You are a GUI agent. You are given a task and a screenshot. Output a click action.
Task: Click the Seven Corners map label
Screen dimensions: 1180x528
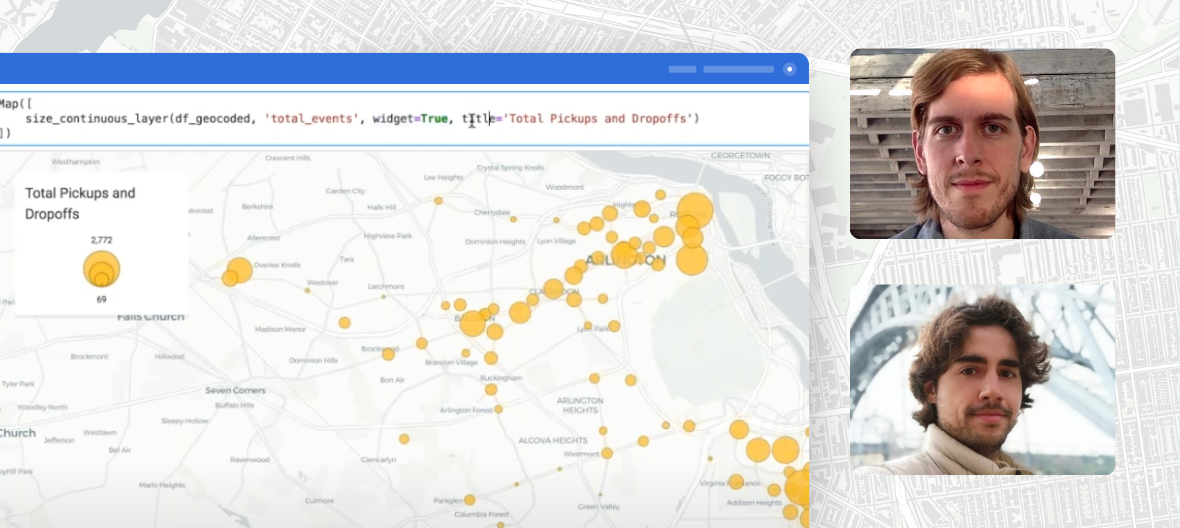[233, 390]
